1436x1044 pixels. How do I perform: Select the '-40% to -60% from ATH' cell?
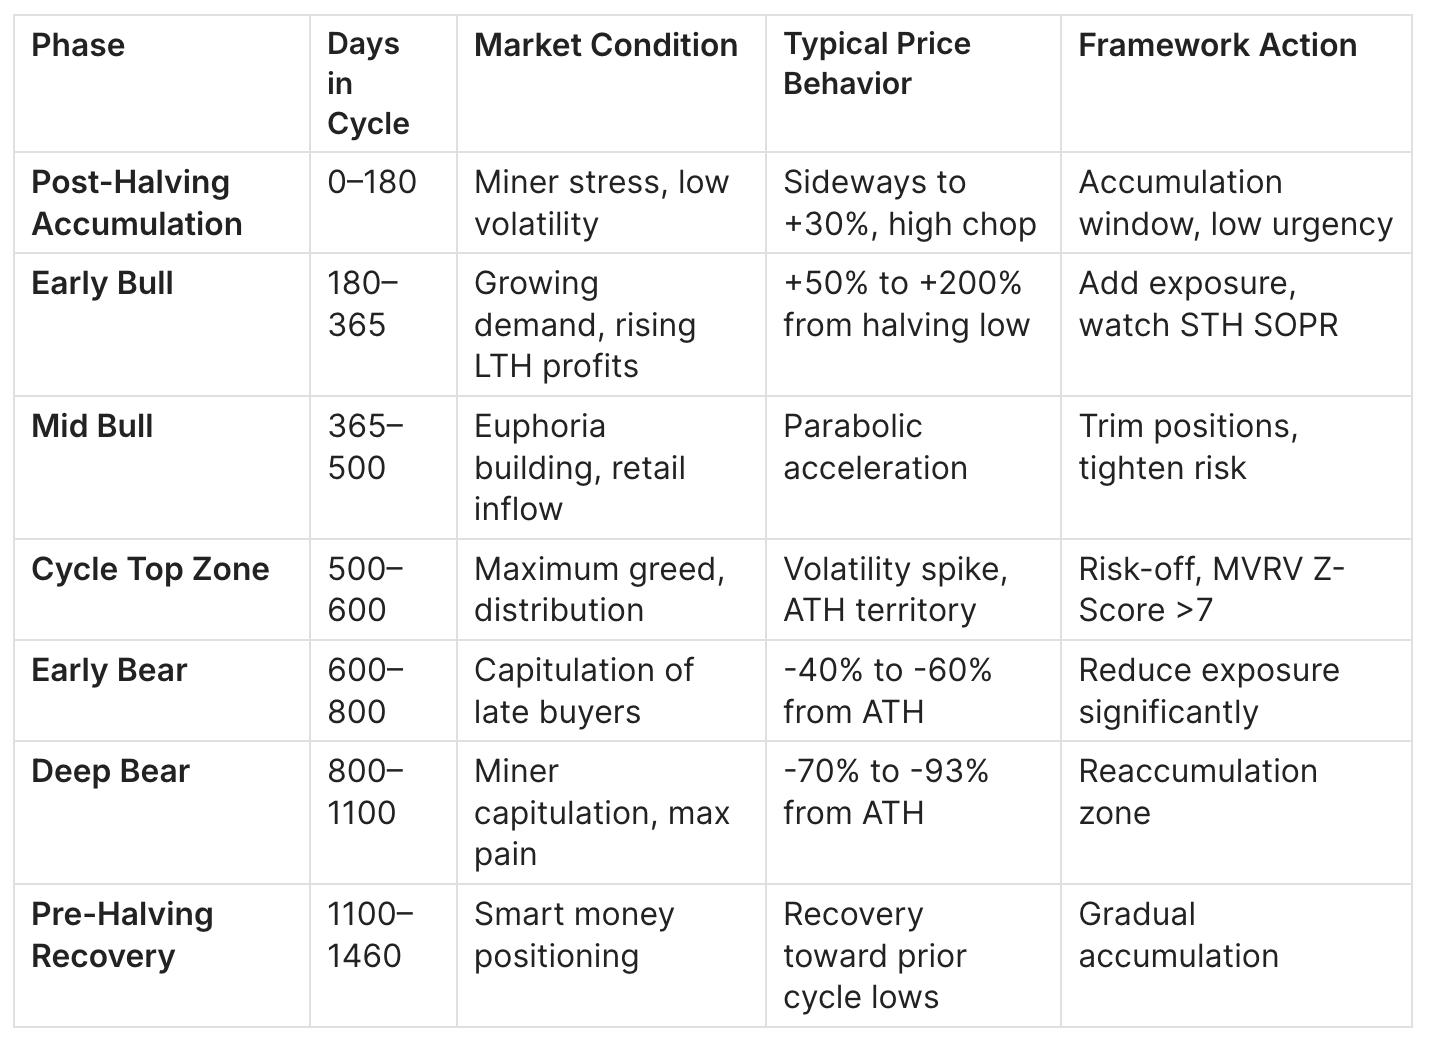[886, 691]
